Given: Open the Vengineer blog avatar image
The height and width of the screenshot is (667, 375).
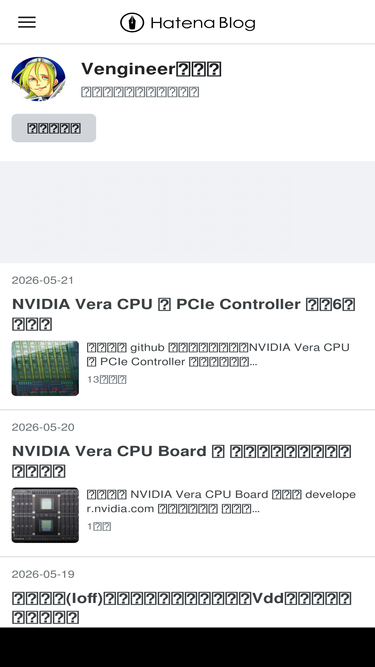Looking at the screenshot, I should (39, 79).
